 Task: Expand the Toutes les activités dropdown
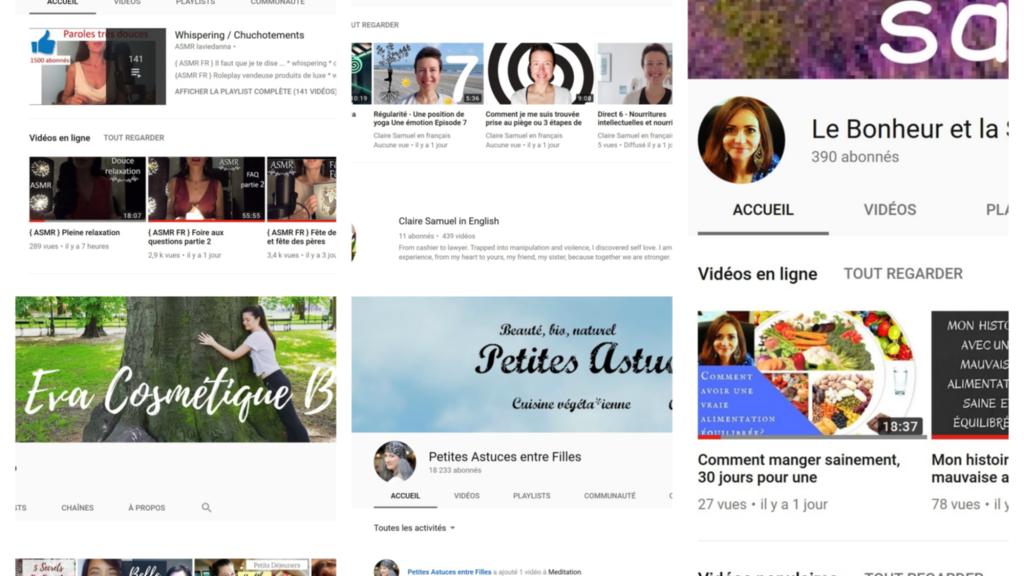414,528
